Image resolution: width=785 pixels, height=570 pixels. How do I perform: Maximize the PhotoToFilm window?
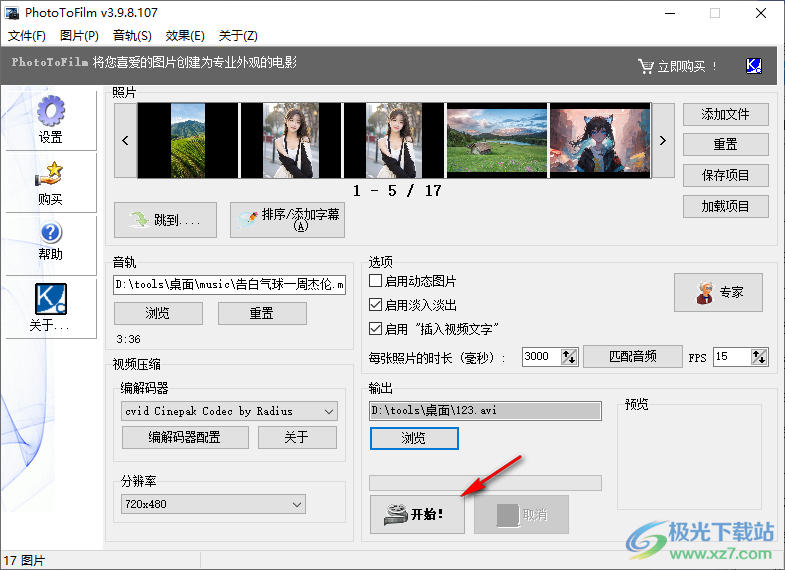point(715,13)
